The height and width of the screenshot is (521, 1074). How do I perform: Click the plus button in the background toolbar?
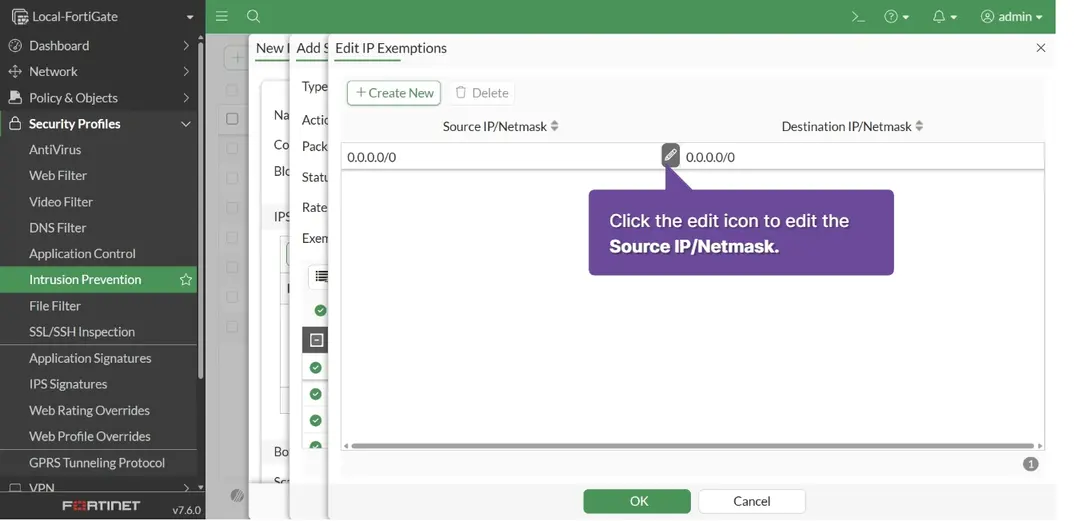point(236,58)
